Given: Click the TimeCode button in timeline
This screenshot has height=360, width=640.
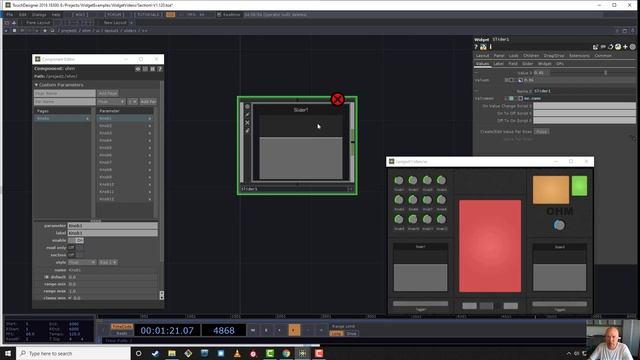Looking at the screenshot, I should pos(122,327).
